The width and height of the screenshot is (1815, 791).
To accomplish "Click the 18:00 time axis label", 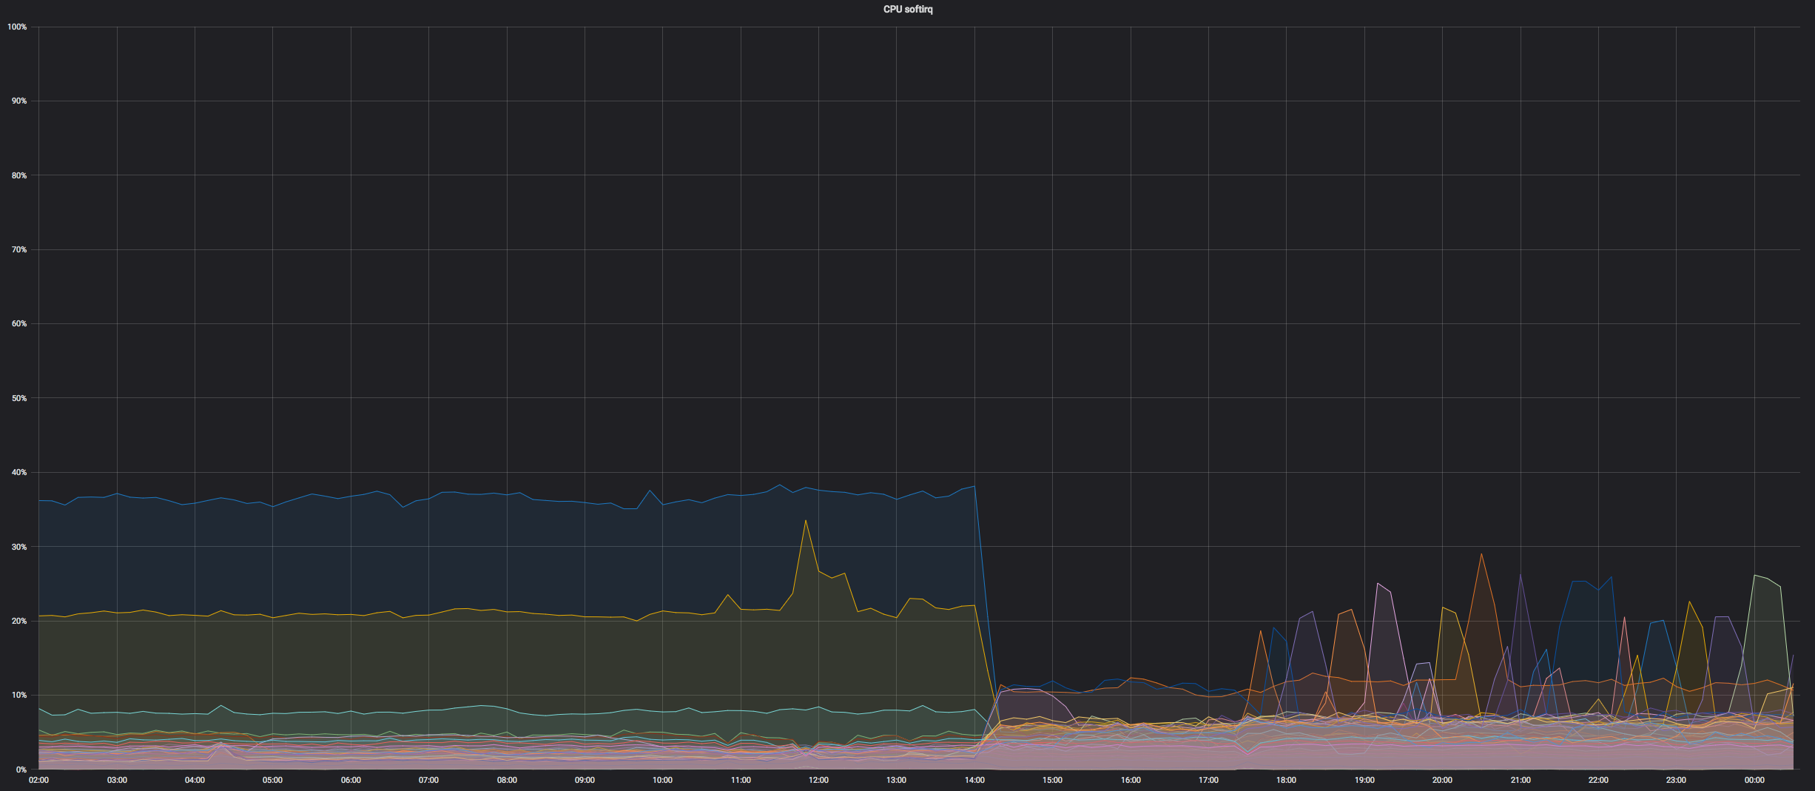I will 1287,780.
